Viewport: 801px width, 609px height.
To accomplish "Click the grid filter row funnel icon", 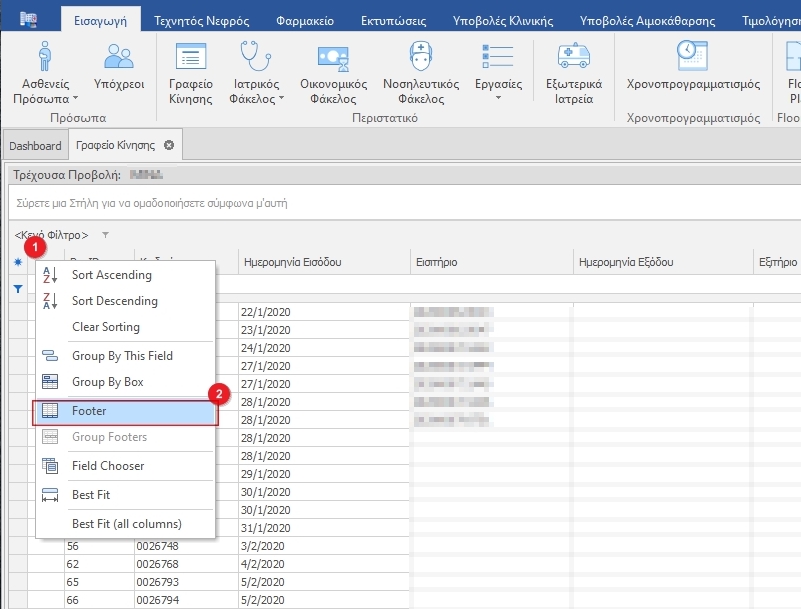I will click(17, 289).
